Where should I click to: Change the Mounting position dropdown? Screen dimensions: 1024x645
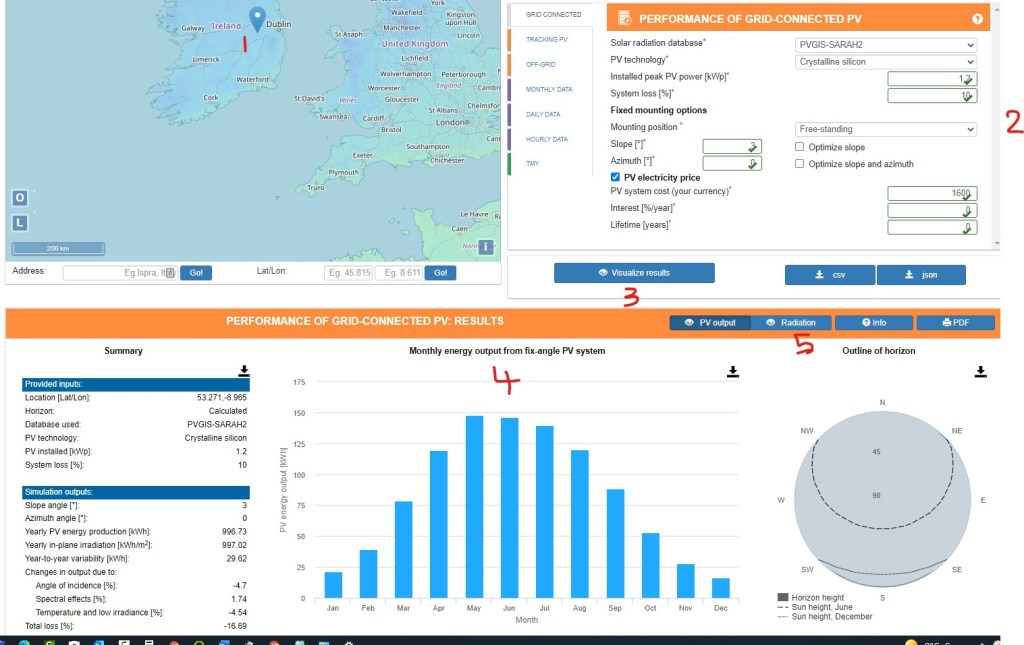(x=885, y=128)
